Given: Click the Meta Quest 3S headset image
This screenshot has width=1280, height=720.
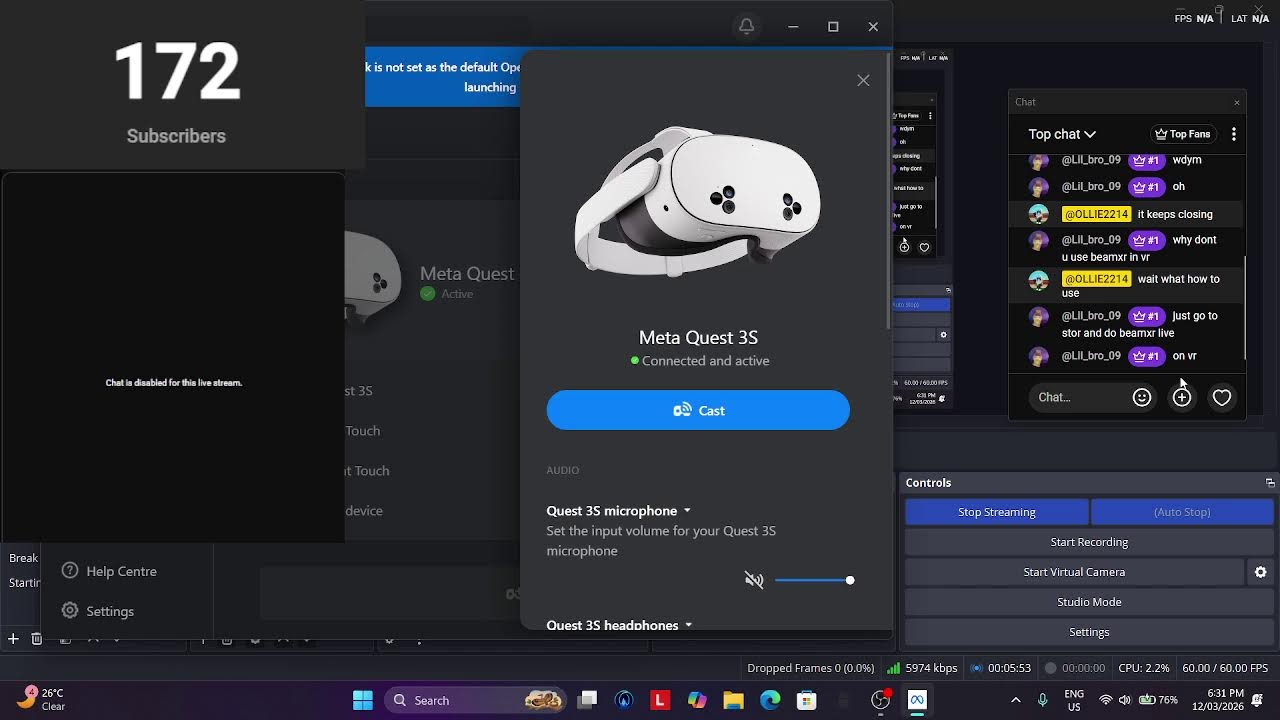Looking at the screenshot, I should click(698, 200).
